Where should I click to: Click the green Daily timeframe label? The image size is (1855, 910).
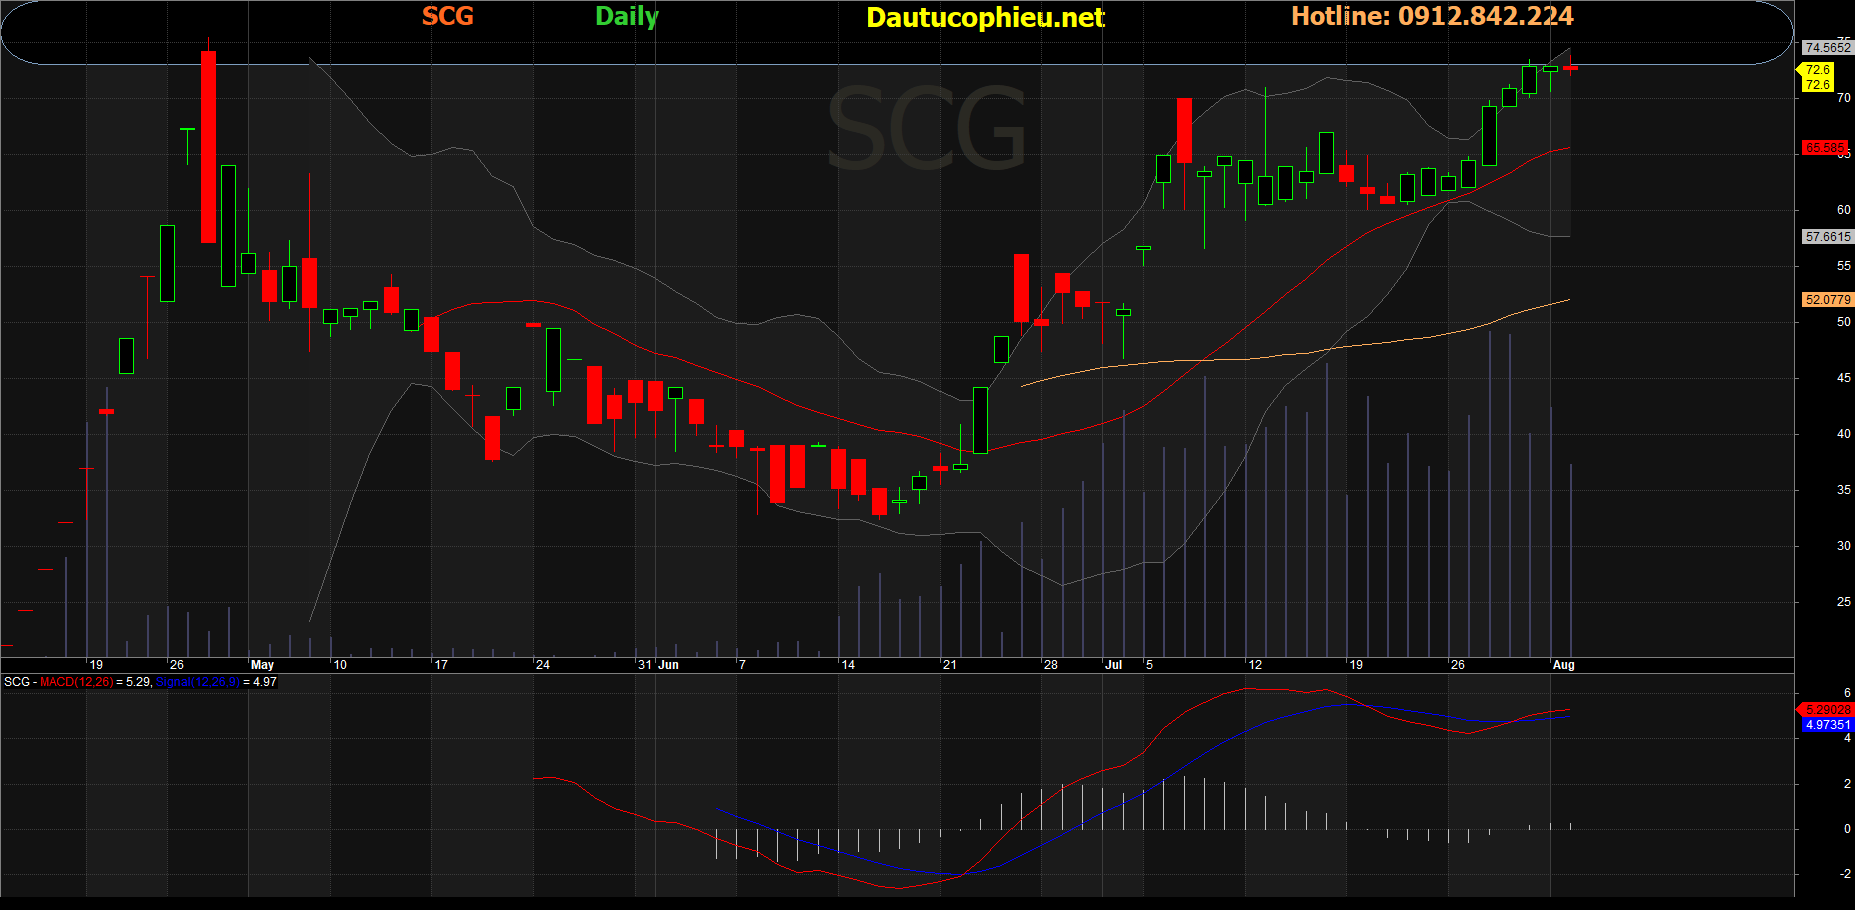point(626,16)
